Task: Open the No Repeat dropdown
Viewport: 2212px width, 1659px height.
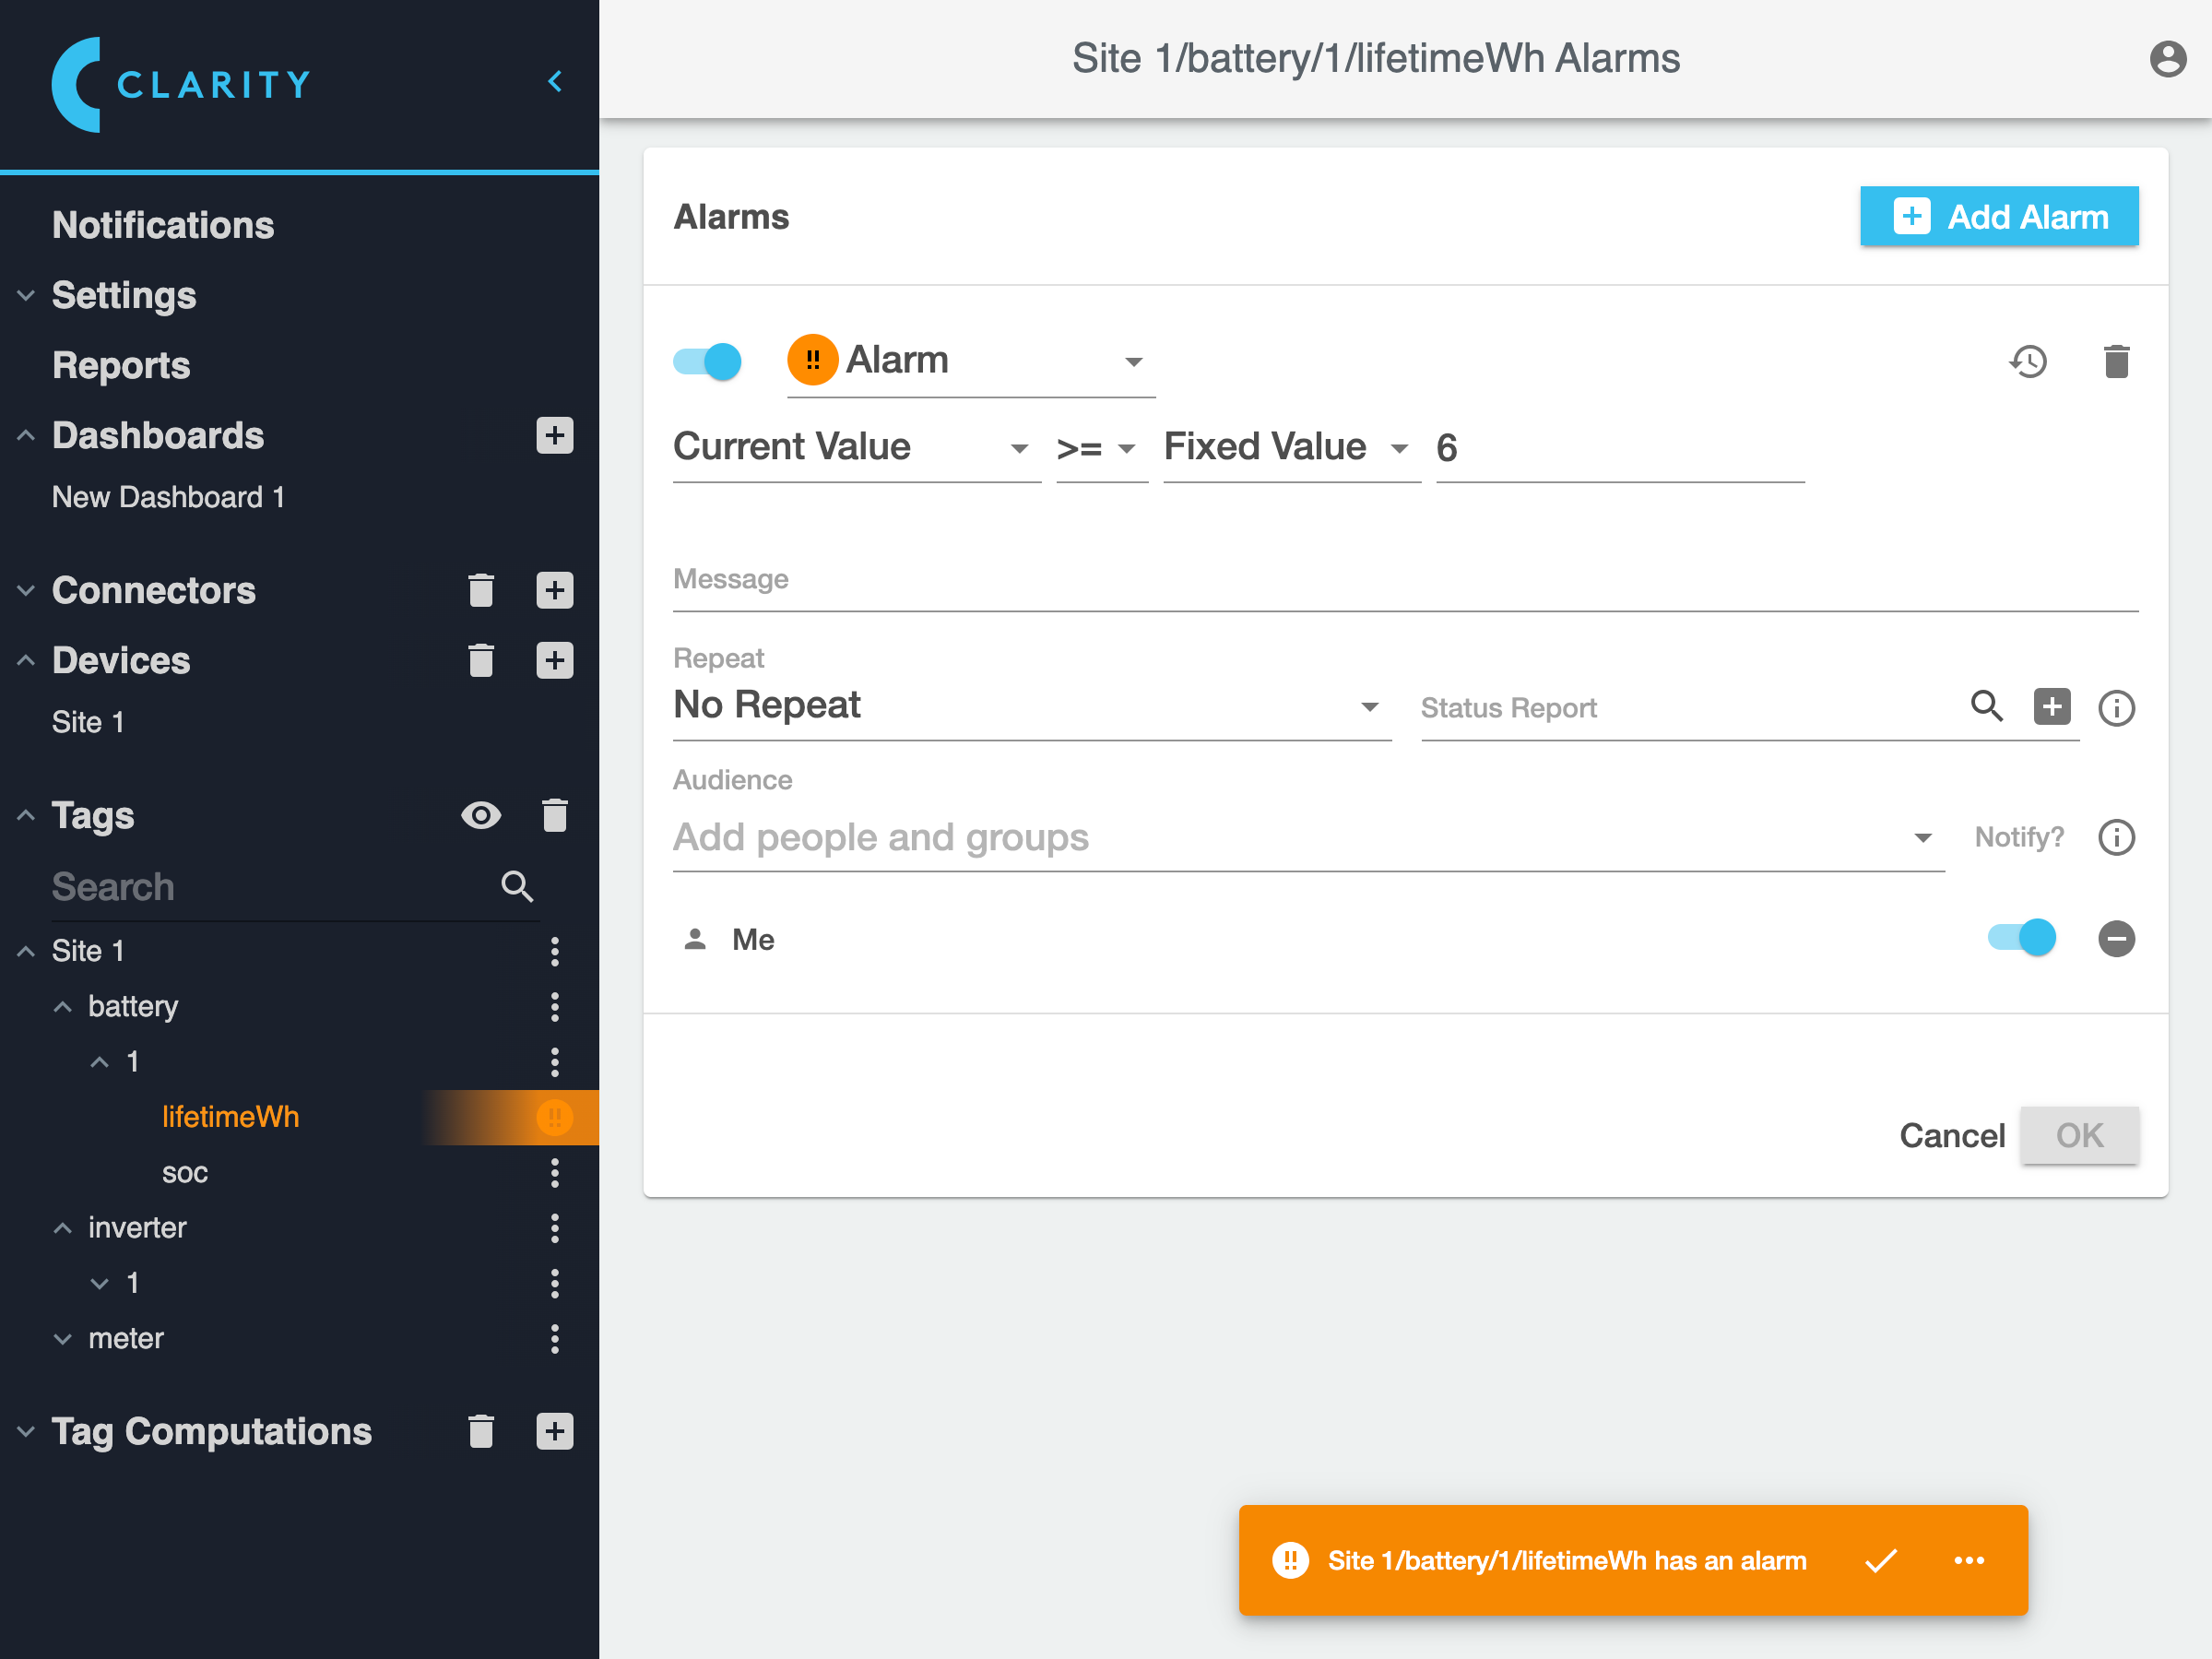Action: pos(1030,706)
